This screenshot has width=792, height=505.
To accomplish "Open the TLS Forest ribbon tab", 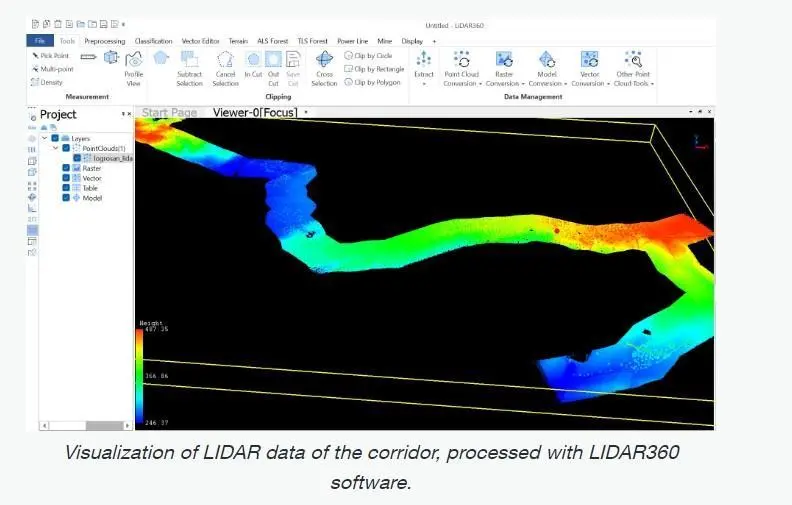I will pos(312,41).
